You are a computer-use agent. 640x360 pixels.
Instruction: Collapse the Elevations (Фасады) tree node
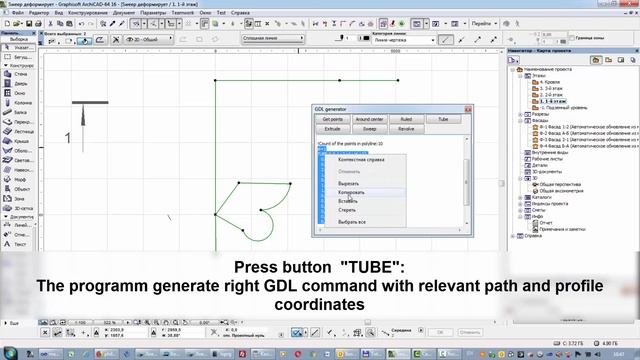(x=520, y=121)
